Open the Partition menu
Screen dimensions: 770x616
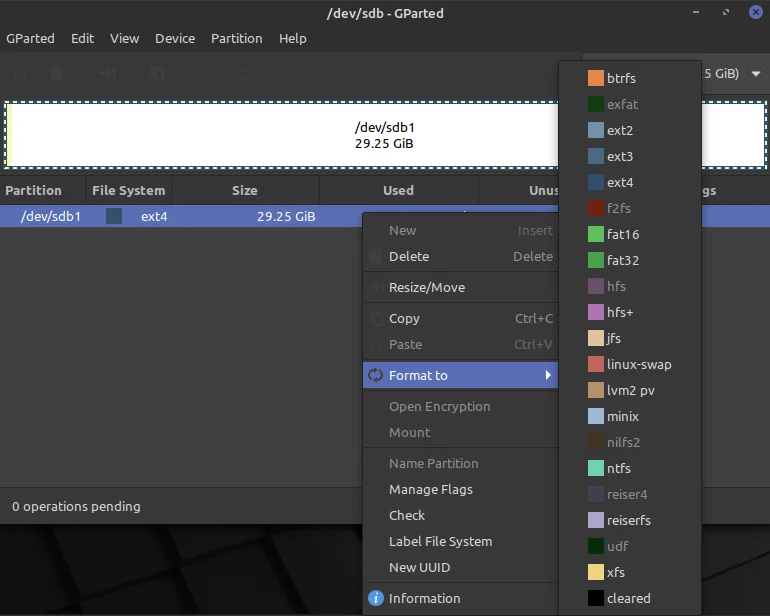(x=237, y=38)
